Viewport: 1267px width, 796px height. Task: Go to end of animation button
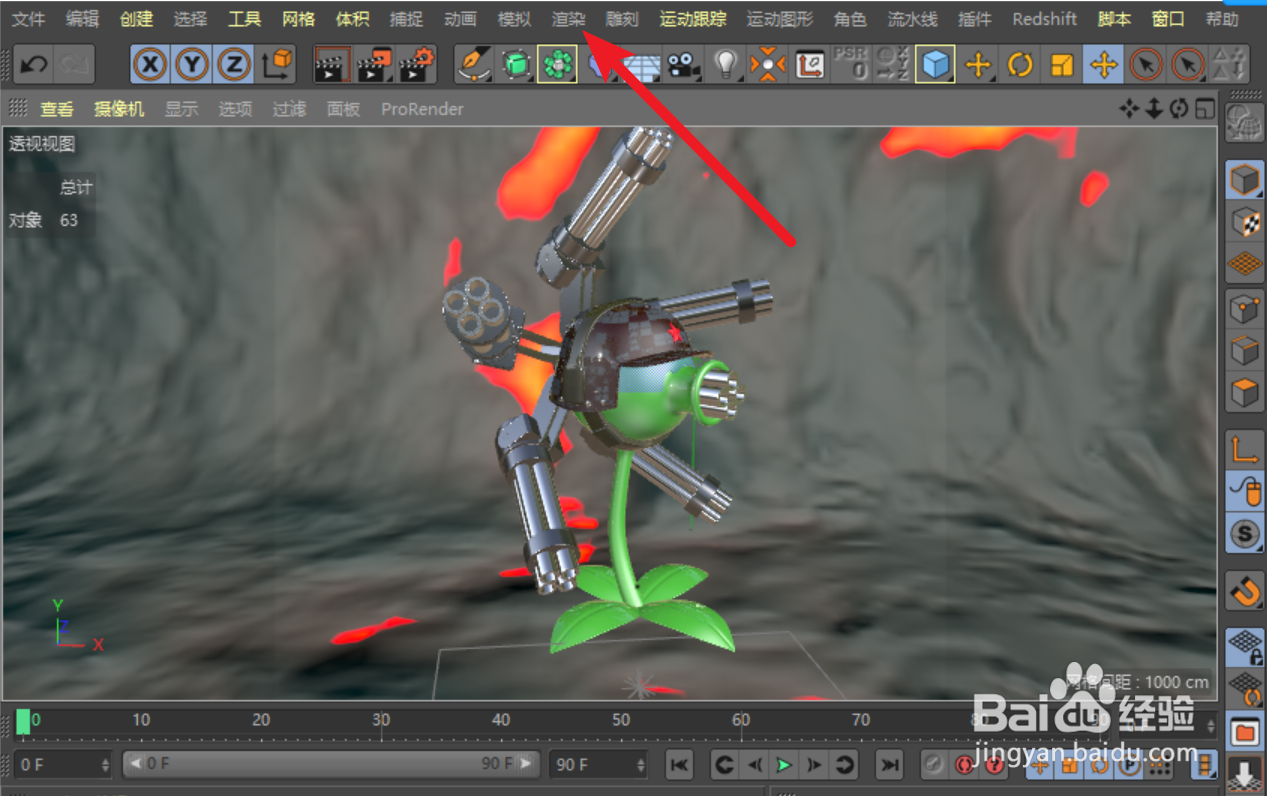pos(889,765)
